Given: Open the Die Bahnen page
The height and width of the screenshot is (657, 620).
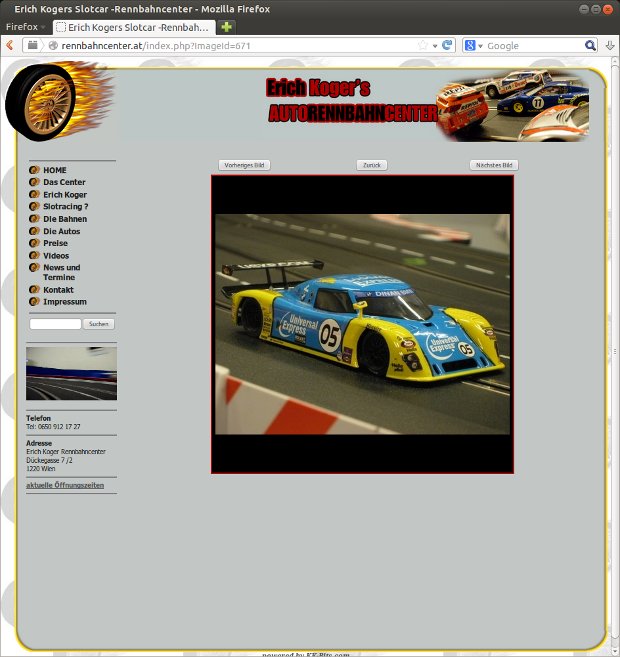Looking at the screenshot, I should tap(65, 219).
